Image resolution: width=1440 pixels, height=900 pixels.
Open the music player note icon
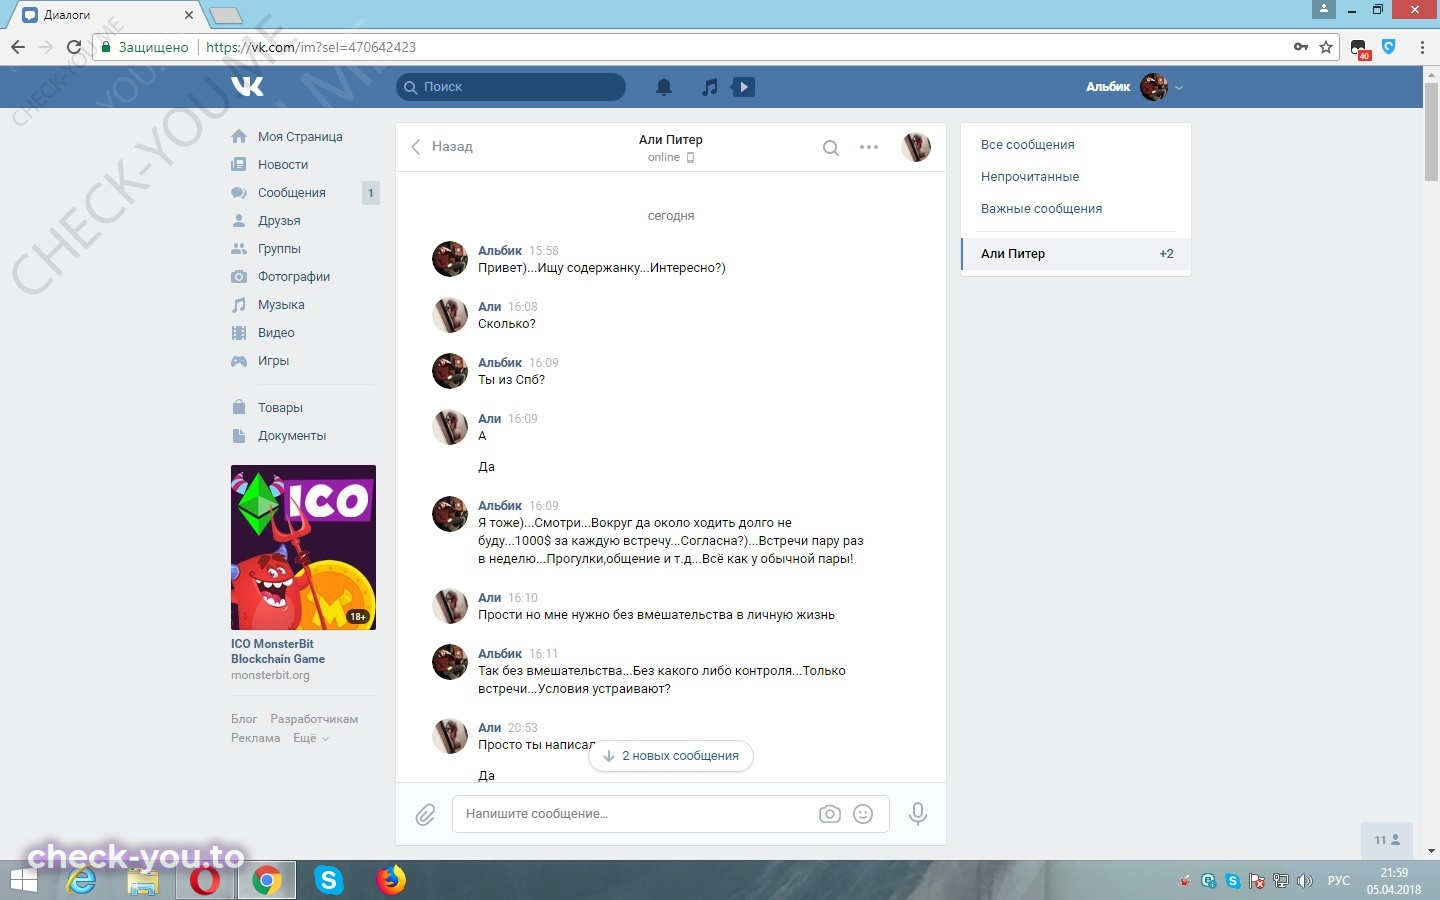coord(709,87)
